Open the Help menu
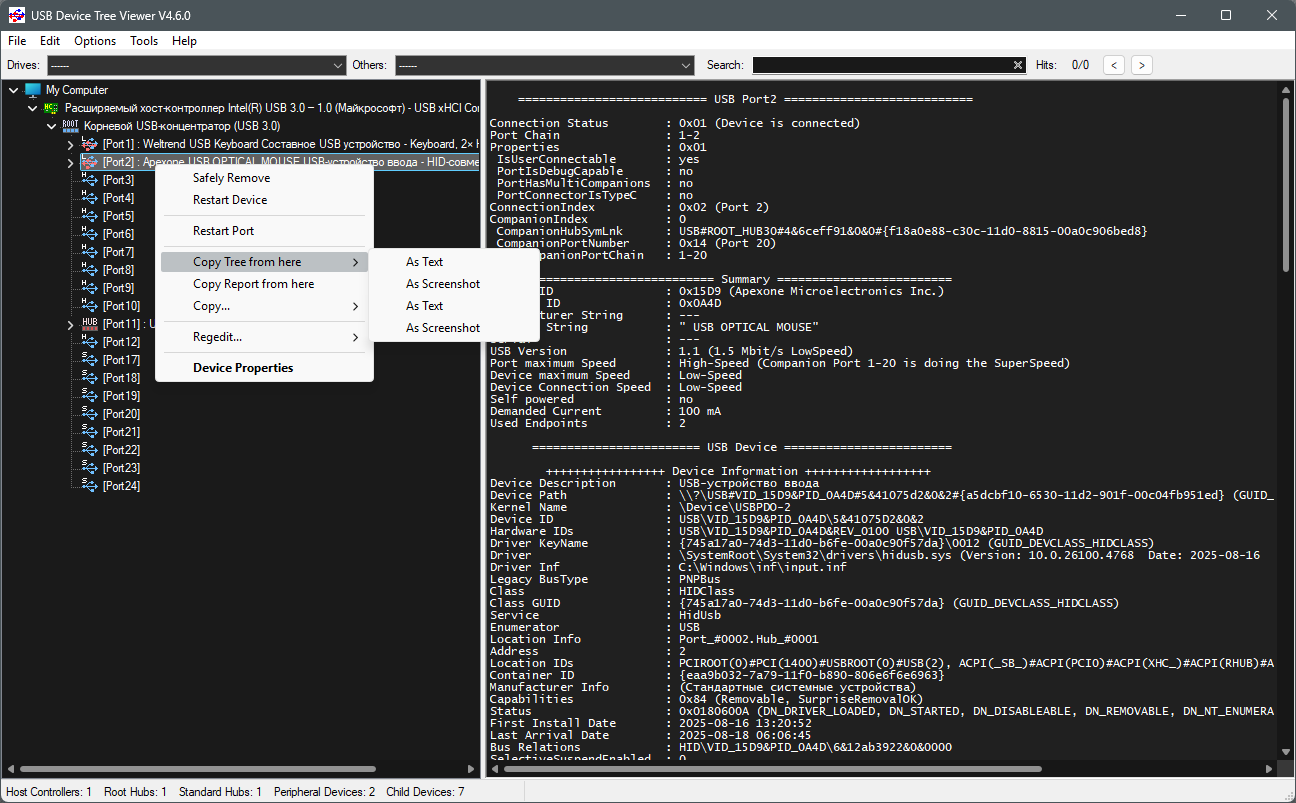Image resolution: width=1296 pixels, height=803 pixels. [184, 41]
